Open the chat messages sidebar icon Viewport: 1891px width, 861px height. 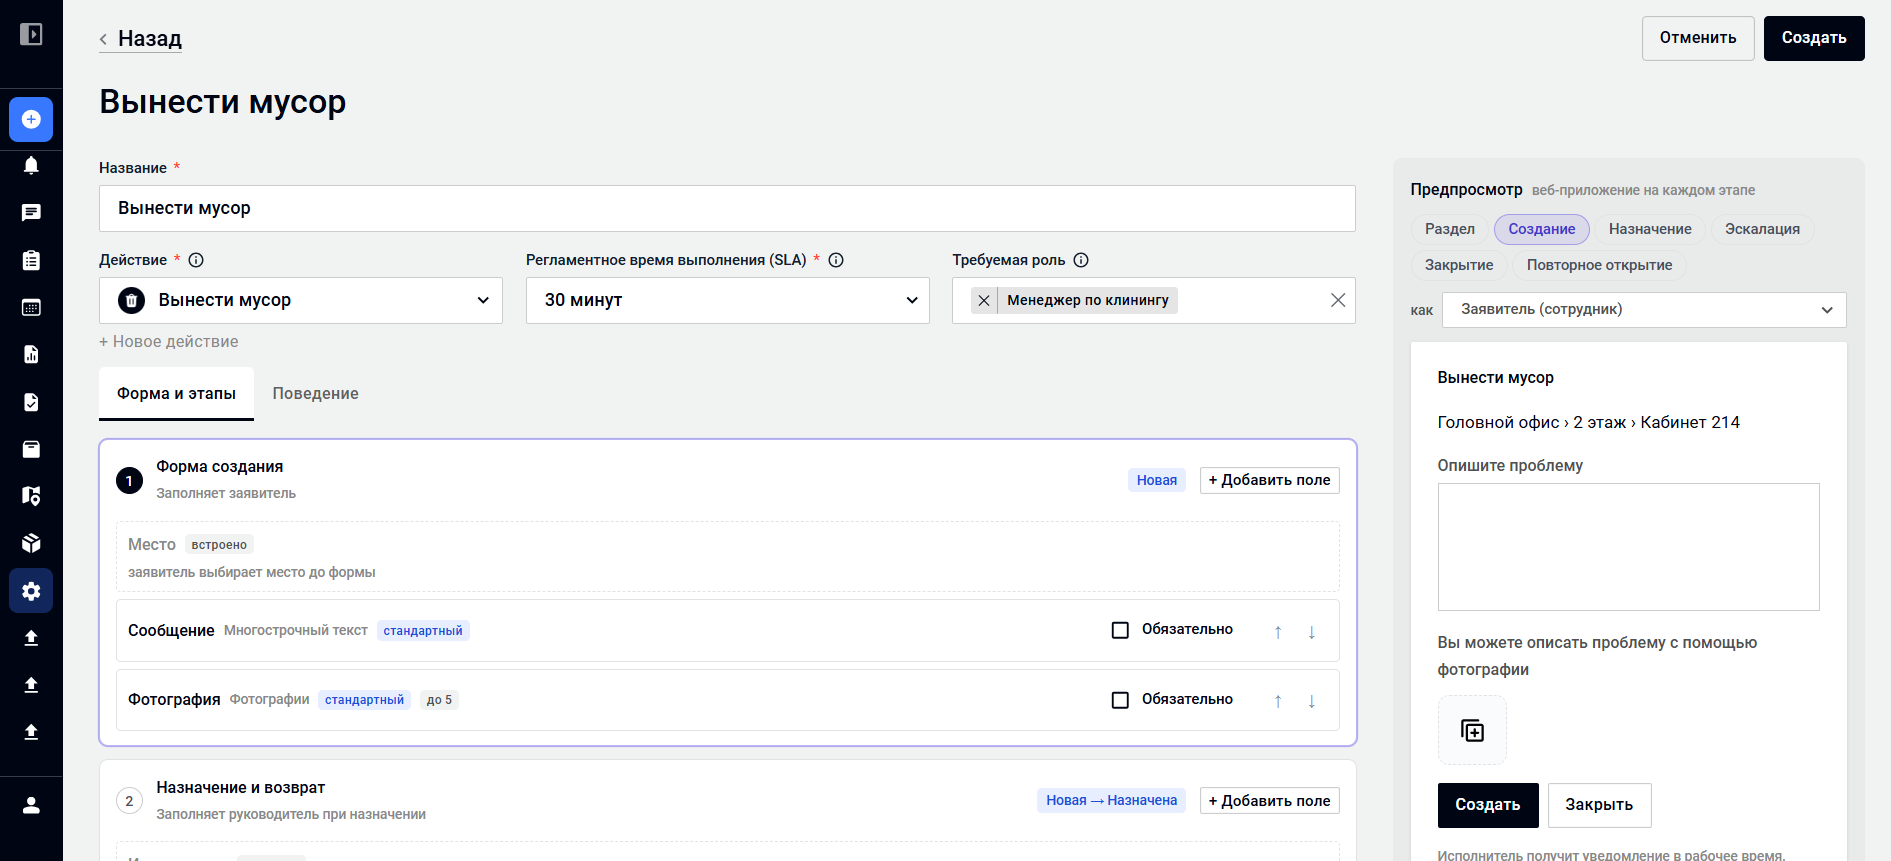(x=31, y=212)
